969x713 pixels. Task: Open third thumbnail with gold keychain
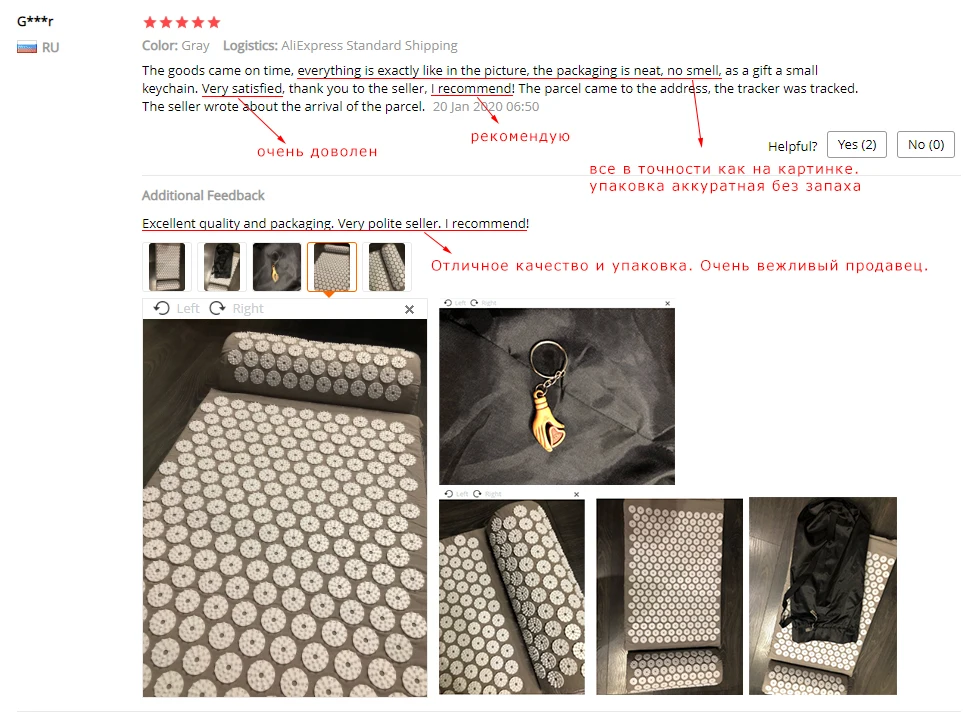[277, 267]
